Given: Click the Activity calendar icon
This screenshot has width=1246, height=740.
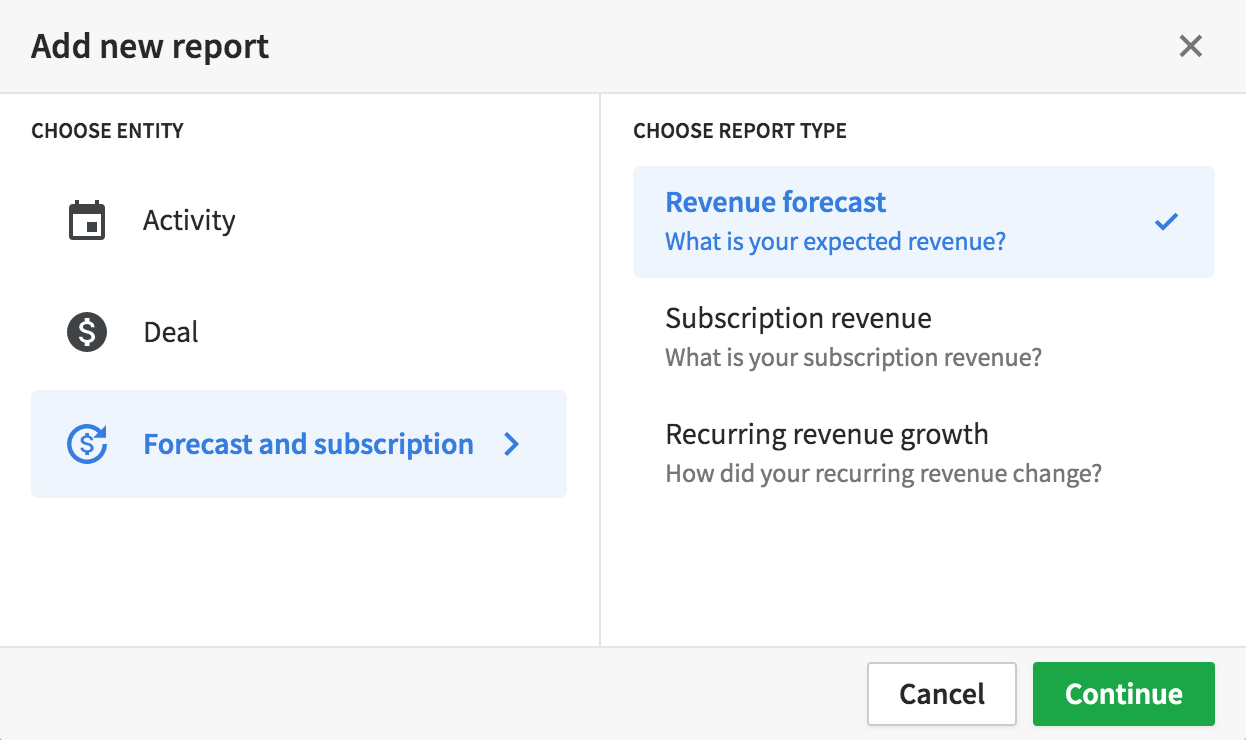Looking at the screenshot, I should (87, 221).
